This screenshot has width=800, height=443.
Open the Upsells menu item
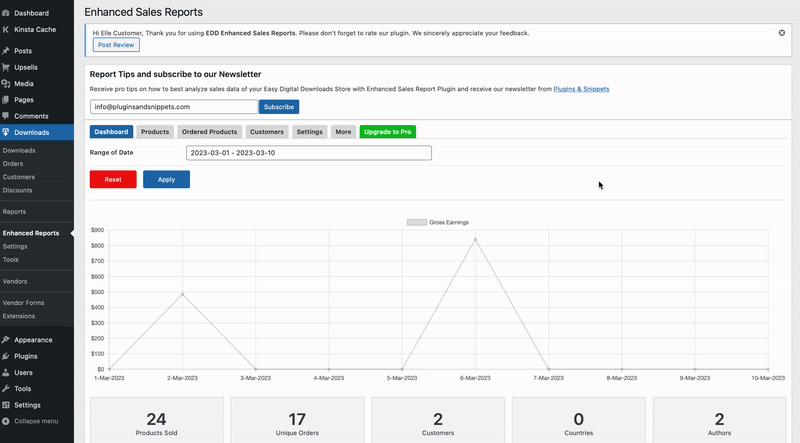pos(26,67)
